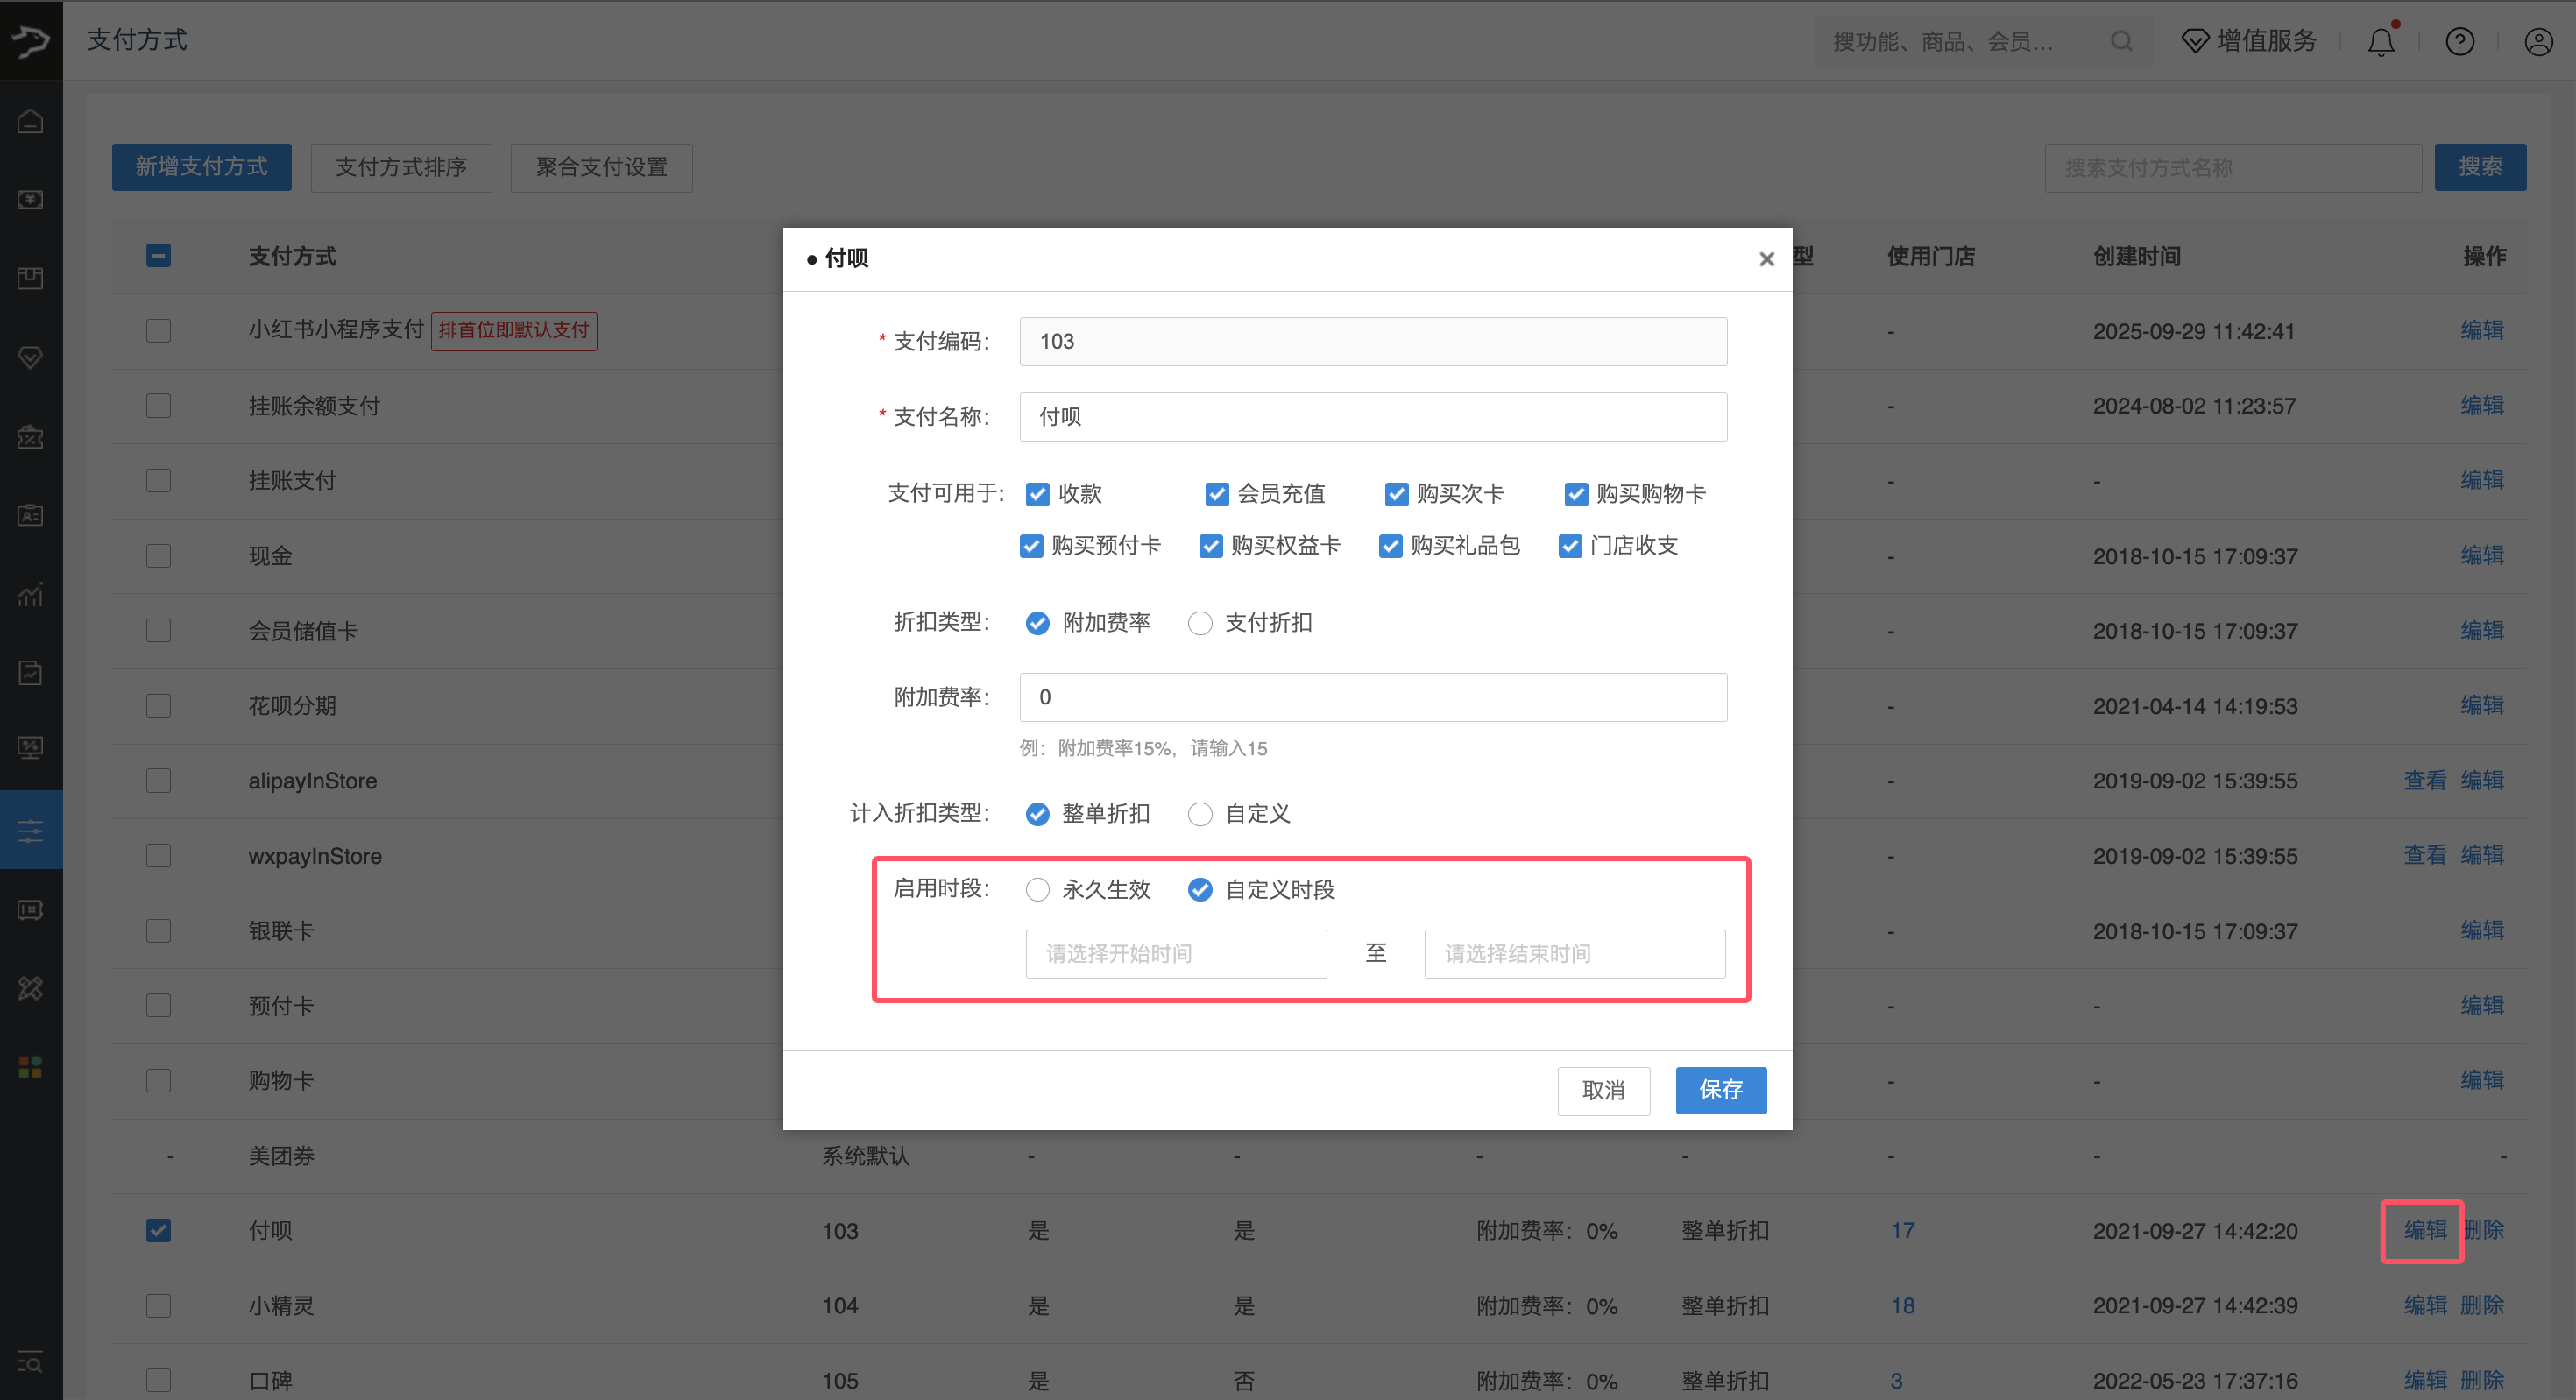Uncheck the 收款 checkbox
The image size is (2576, 1400).
click(x=1037, y=494)
